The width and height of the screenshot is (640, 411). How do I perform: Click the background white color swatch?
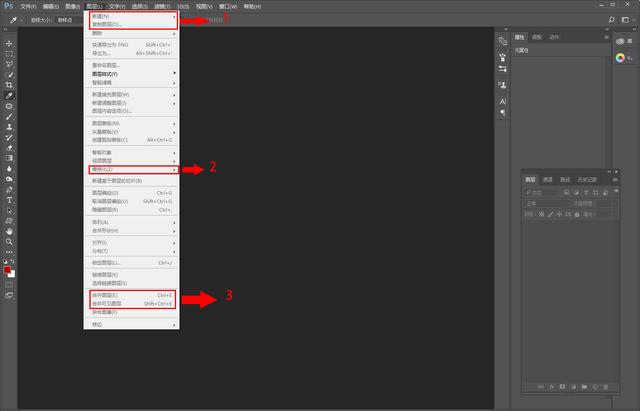pyautogui.click(x=13, y=275)
